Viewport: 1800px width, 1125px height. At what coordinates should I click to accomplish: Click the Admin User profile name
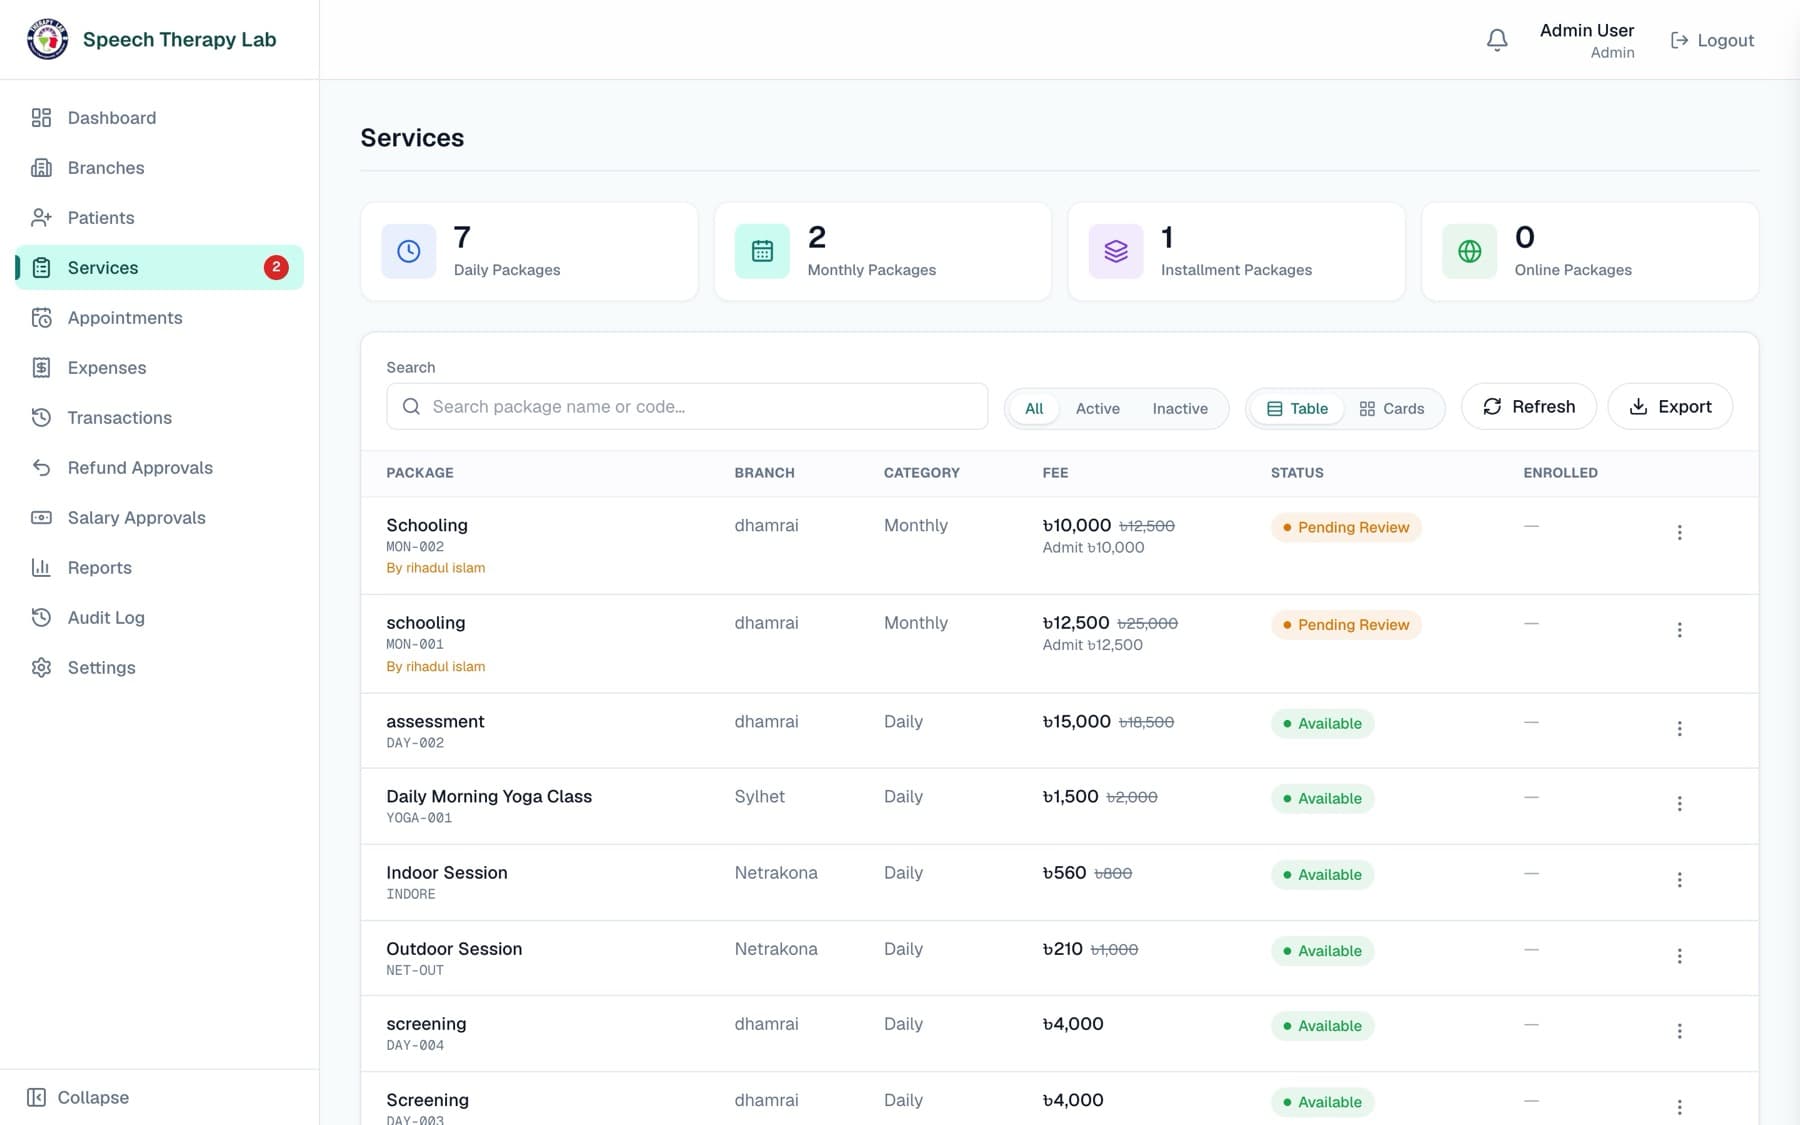point(1587,31)
